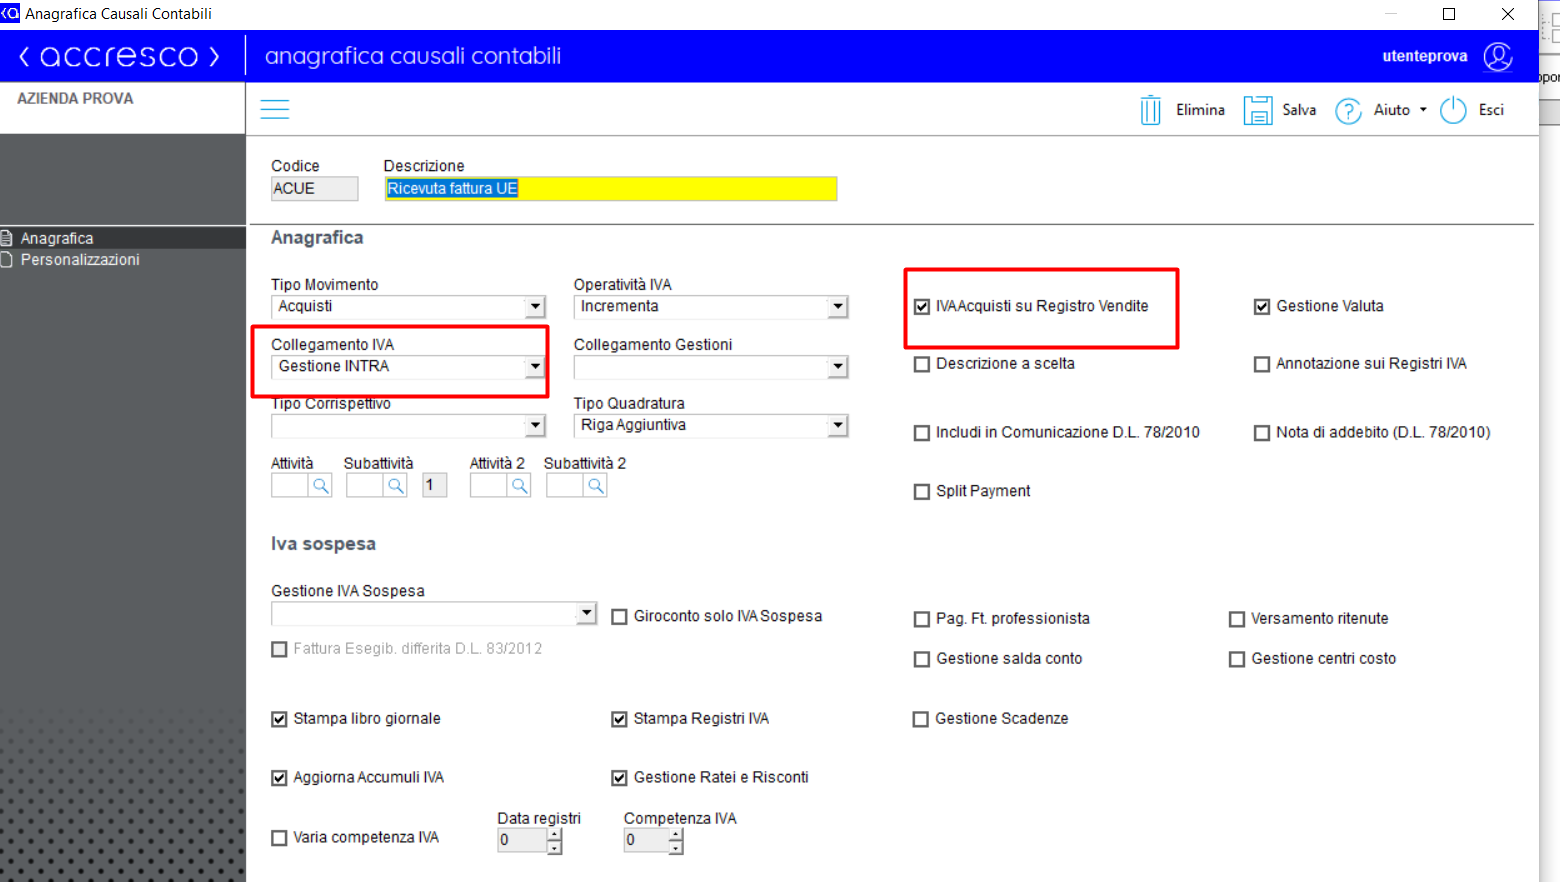Check Versamento ritenute option
The height and width of the screenshot is (882, 1560).
tap(1237, 619)
